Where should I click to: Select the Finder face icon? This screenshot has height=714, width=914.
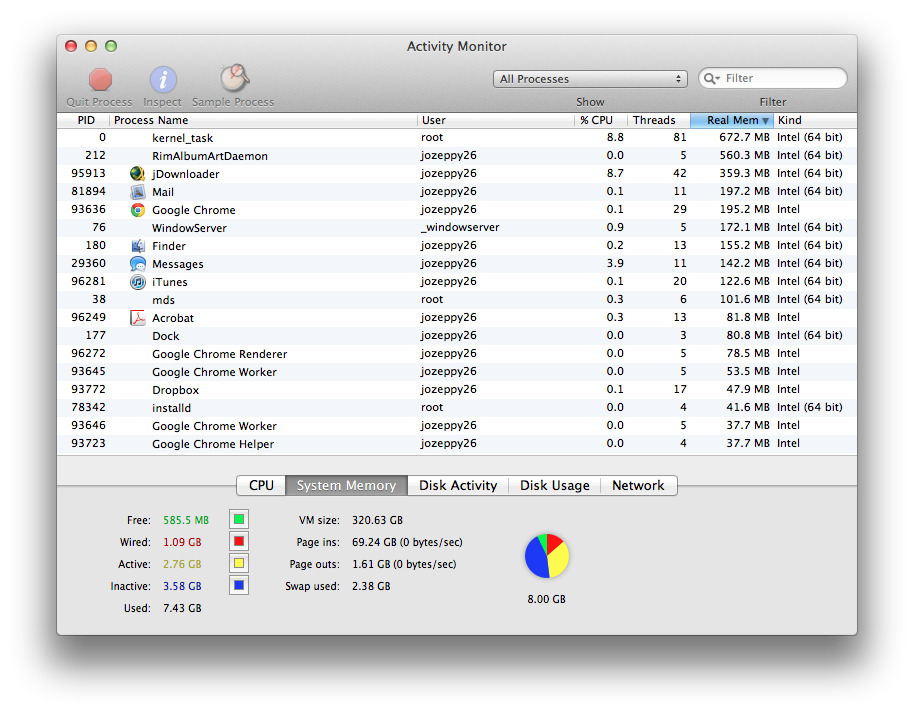(138, 246)
